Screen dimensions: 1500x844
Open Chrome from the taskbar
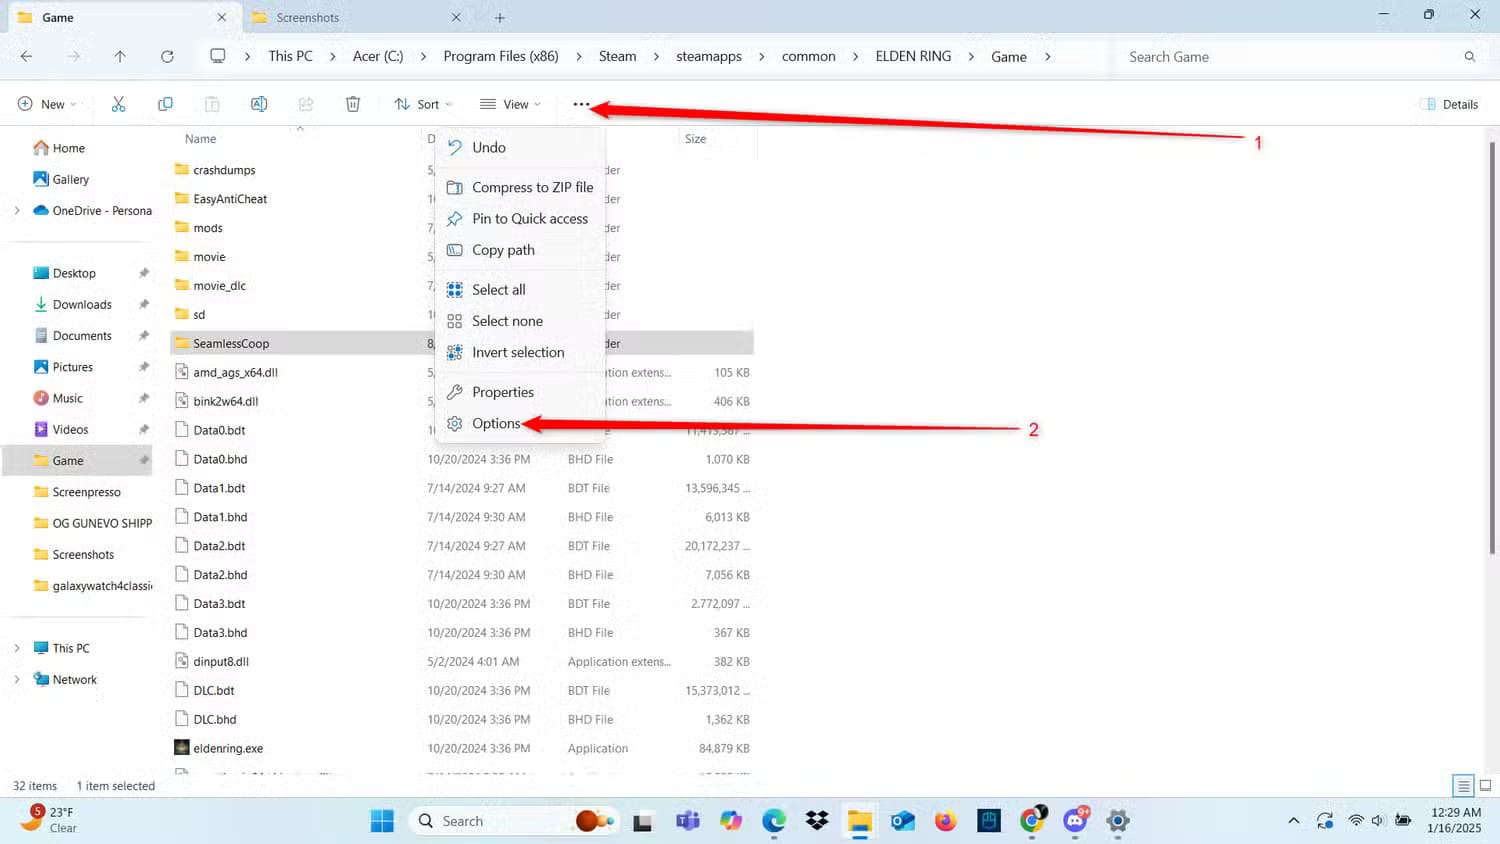point(1032,821)
